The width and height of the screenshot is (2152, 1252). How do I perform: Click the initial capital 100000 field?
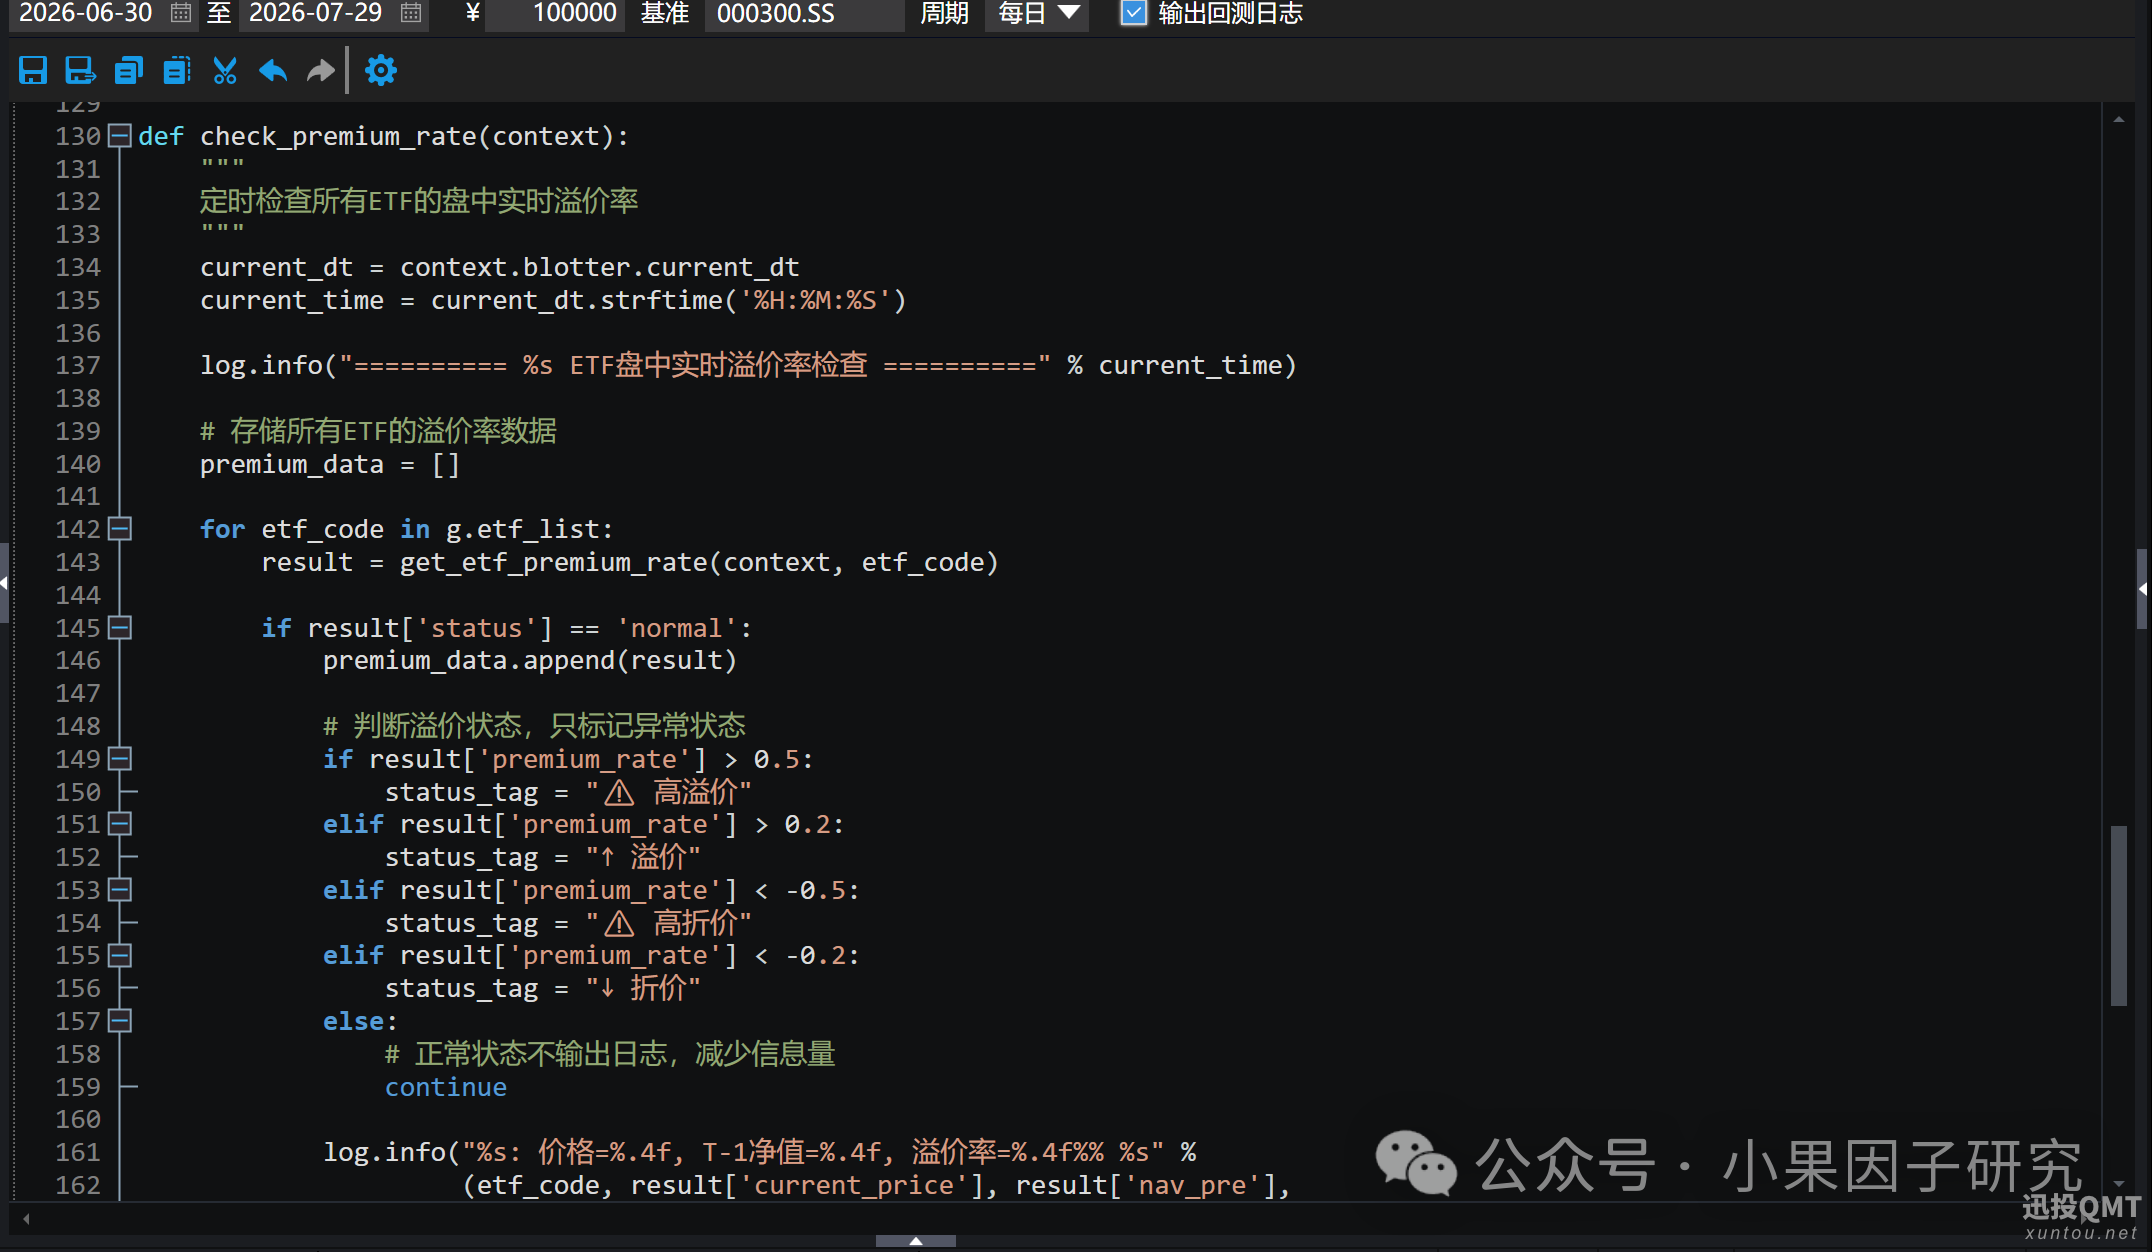click(554, 14)
